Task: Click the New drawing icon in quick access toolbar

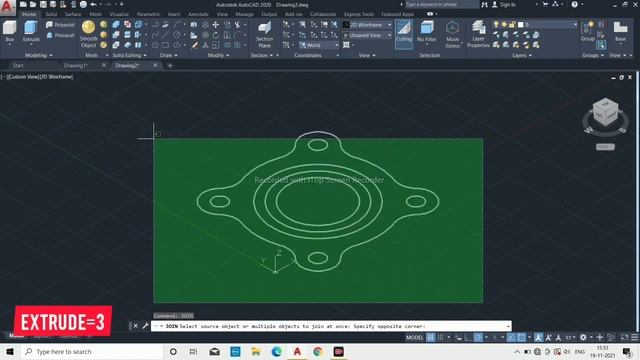Action: (x=23, y=4)
